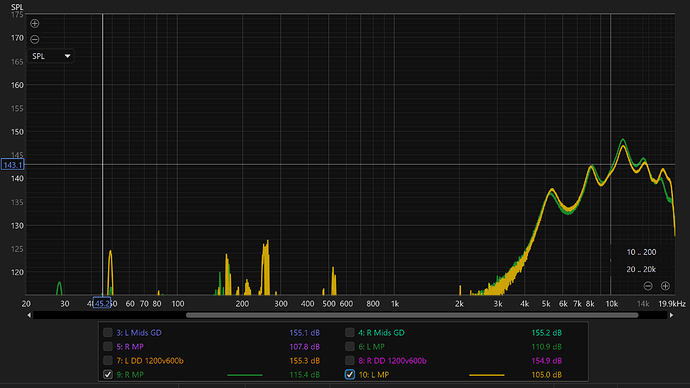Enable the 8: R DD 1200v600b checkbox
Image resolution: width=690 pixels, height=388 pixels.
tap(350, 361)
